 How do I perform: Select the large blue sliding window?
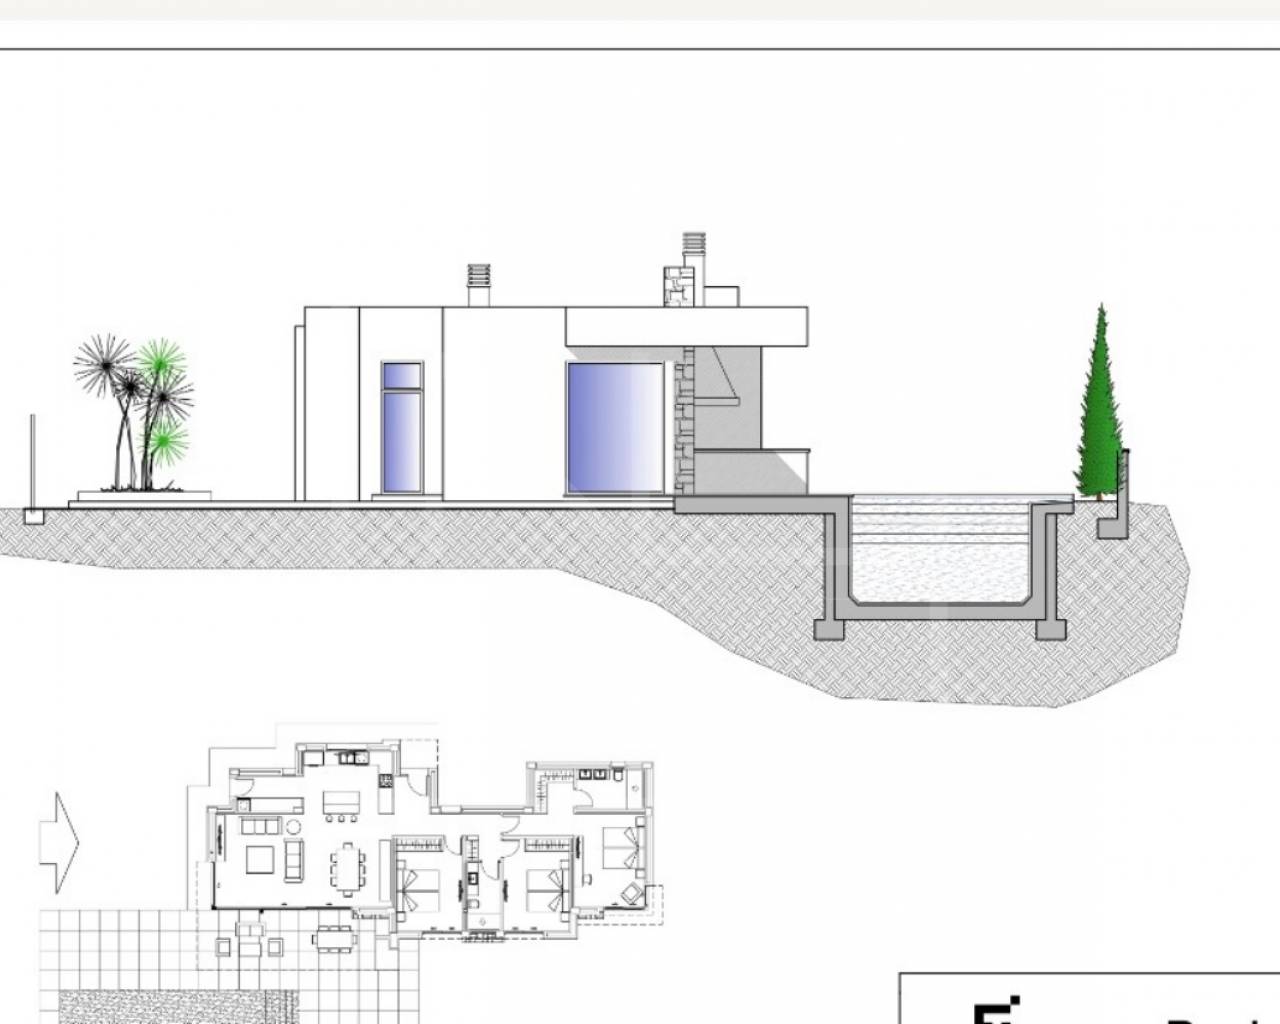pos(614,428)
